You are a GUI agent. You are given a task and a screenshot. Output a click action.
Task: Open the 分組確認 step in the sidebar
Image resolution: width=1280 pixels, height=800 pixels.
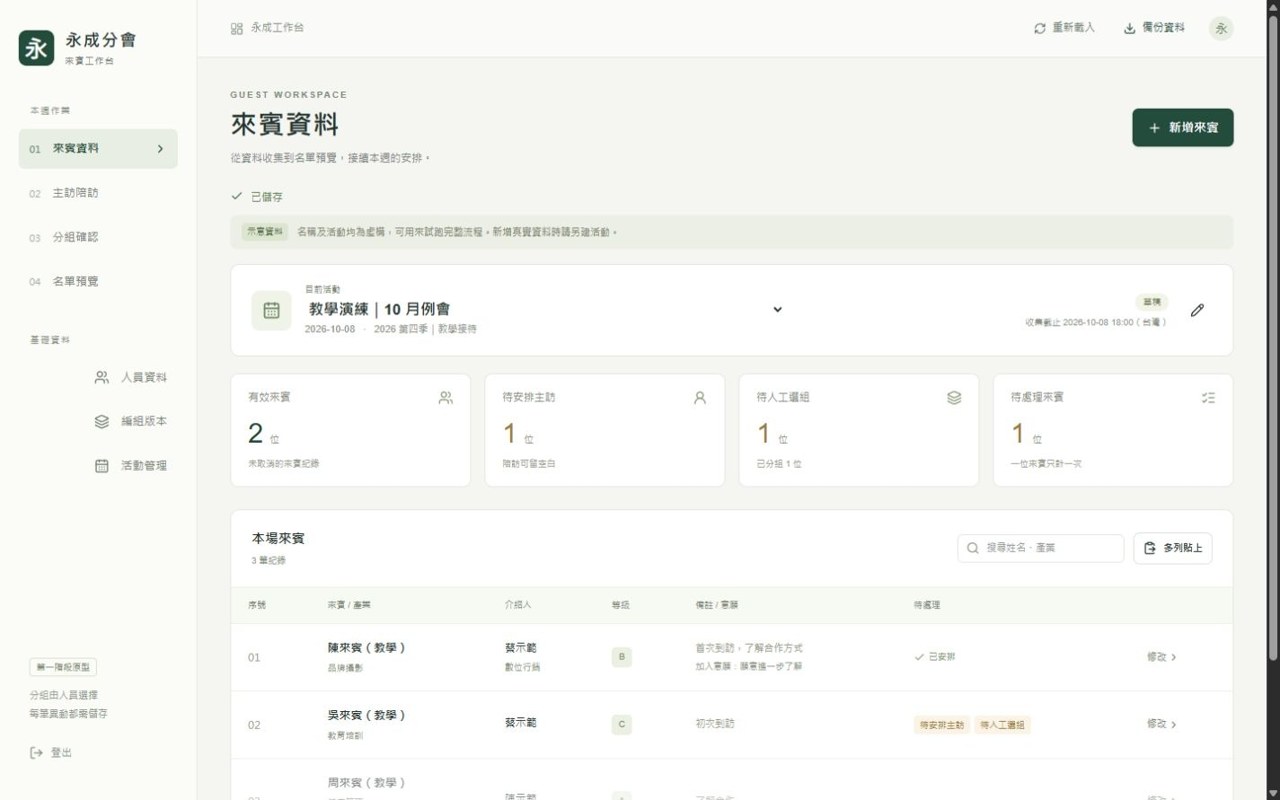click(98, 237)
